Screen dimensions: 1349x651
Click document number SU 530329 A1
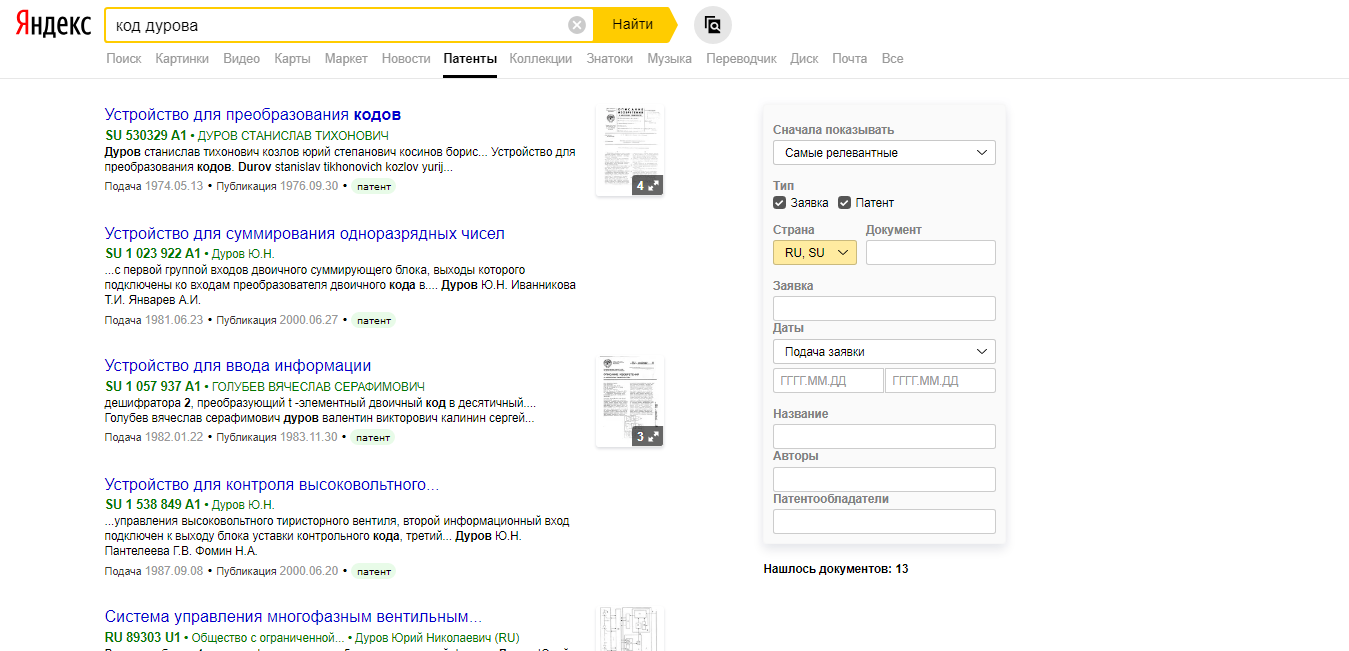[146, 135]
